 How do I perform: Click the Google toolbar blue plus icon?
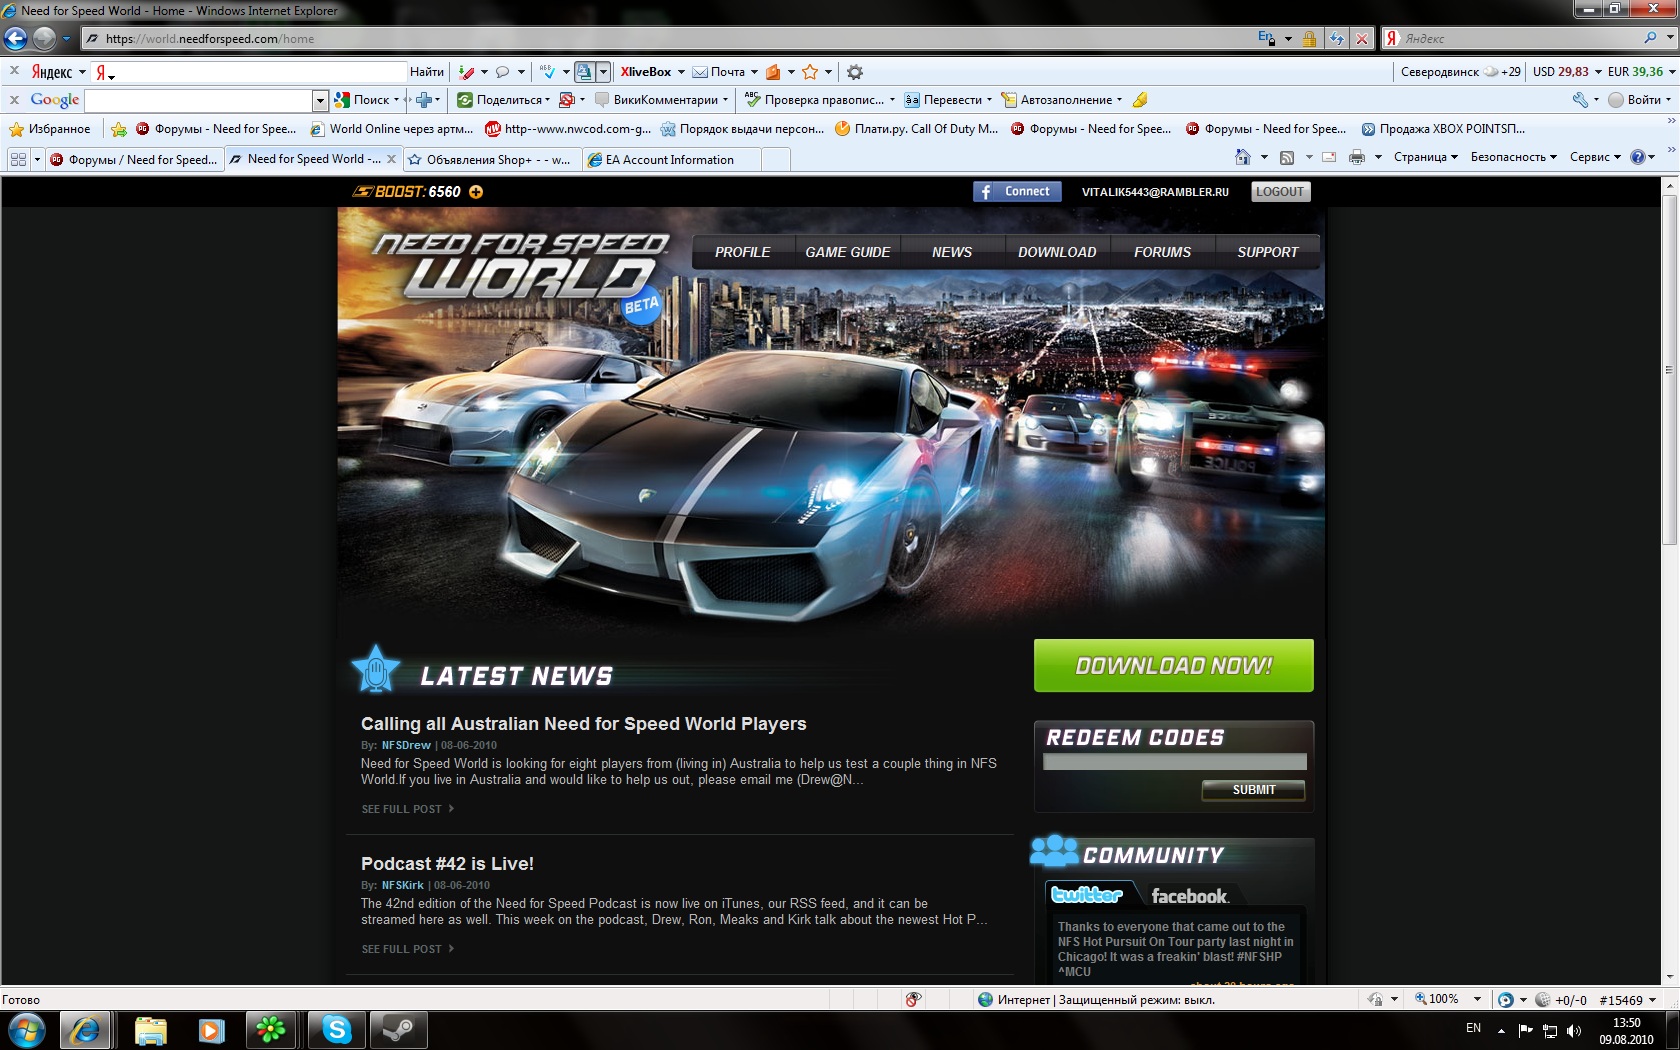click(424, 100)
